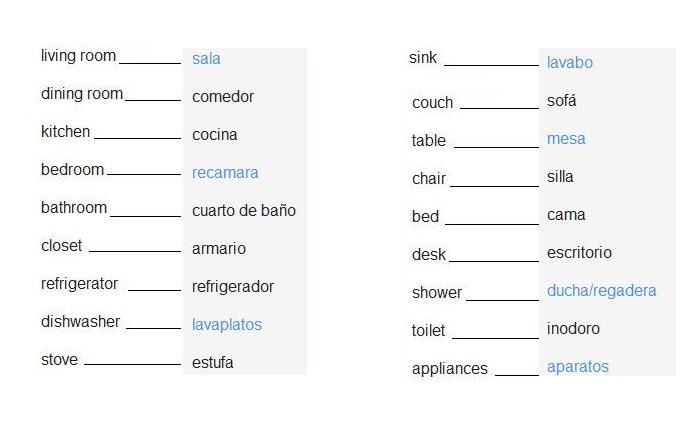Screen dimensions: 692x434
Task: Click the answer "escritorio"
Action: (579, 253)
